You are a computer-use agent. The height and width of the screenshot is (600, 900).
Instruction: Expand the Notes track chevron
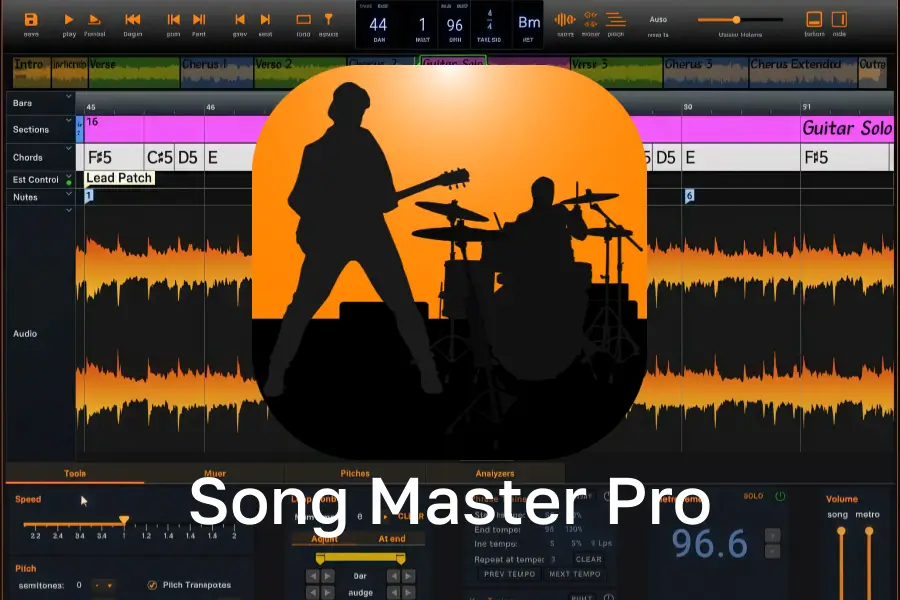coord(69,193)
